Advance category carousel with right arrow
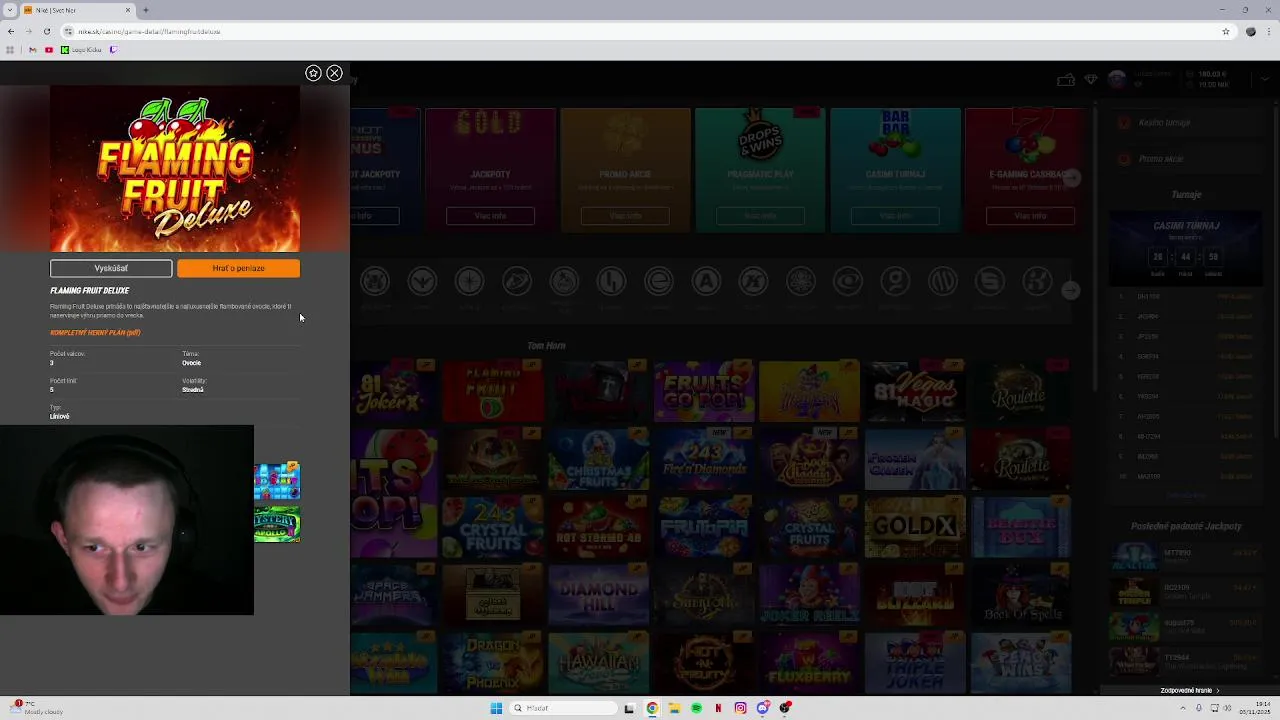Image resolution: width=1280 pixels, height=720 pixels. tap(1071, 179)
